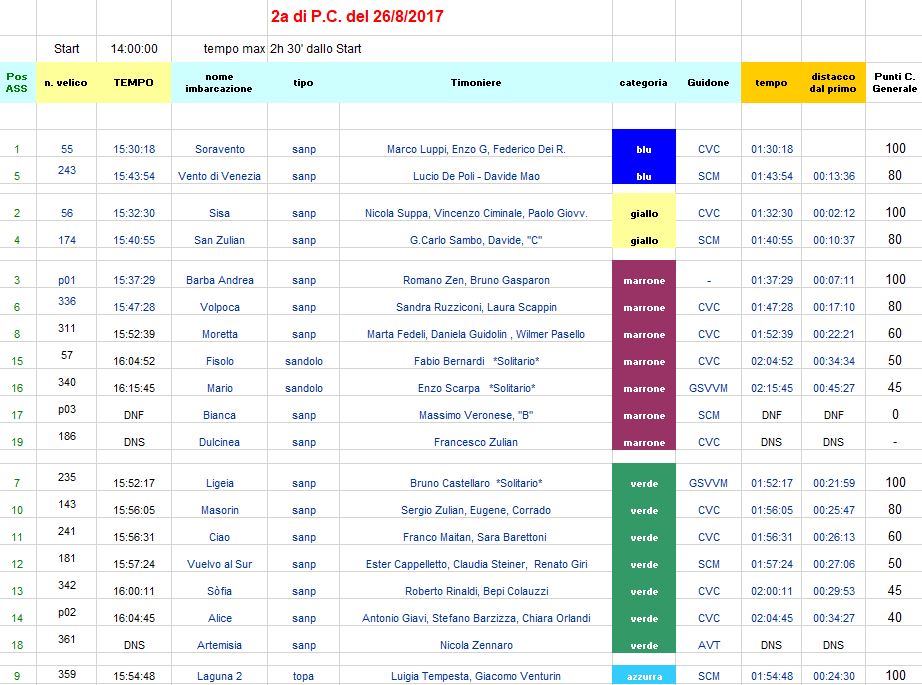Click sail number 243 cell
This screenshot has height=685, width=922.
pyautogui.click(x=66, y=170)
